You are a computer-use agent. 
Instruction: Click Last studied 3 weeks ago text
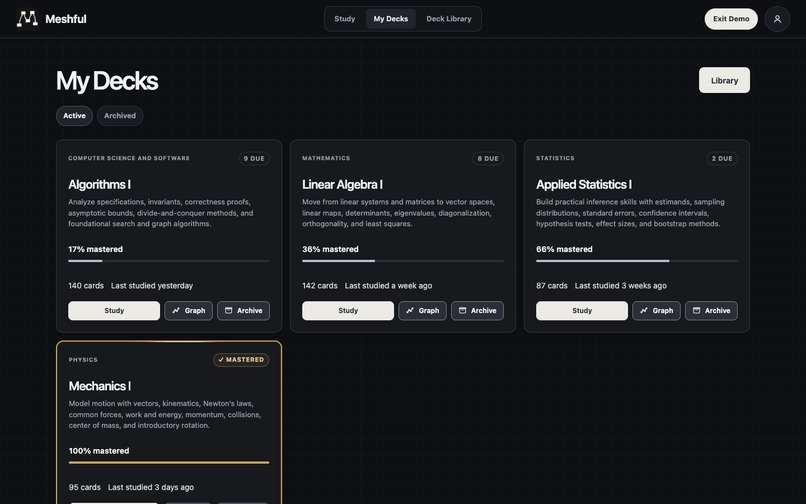[621, 286]
